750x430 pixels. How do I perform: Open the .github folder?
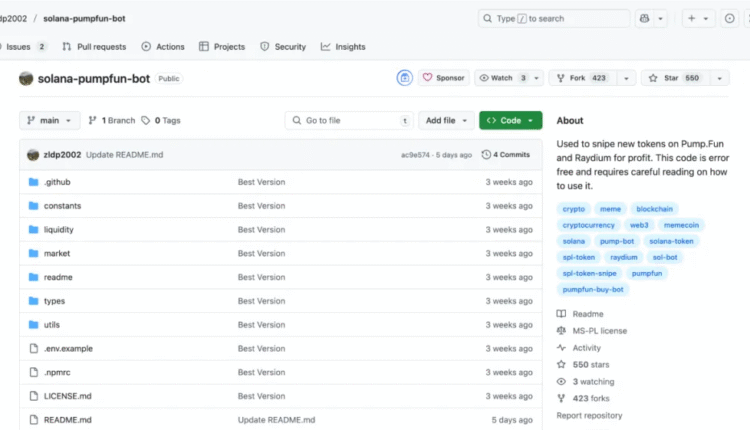56,182
